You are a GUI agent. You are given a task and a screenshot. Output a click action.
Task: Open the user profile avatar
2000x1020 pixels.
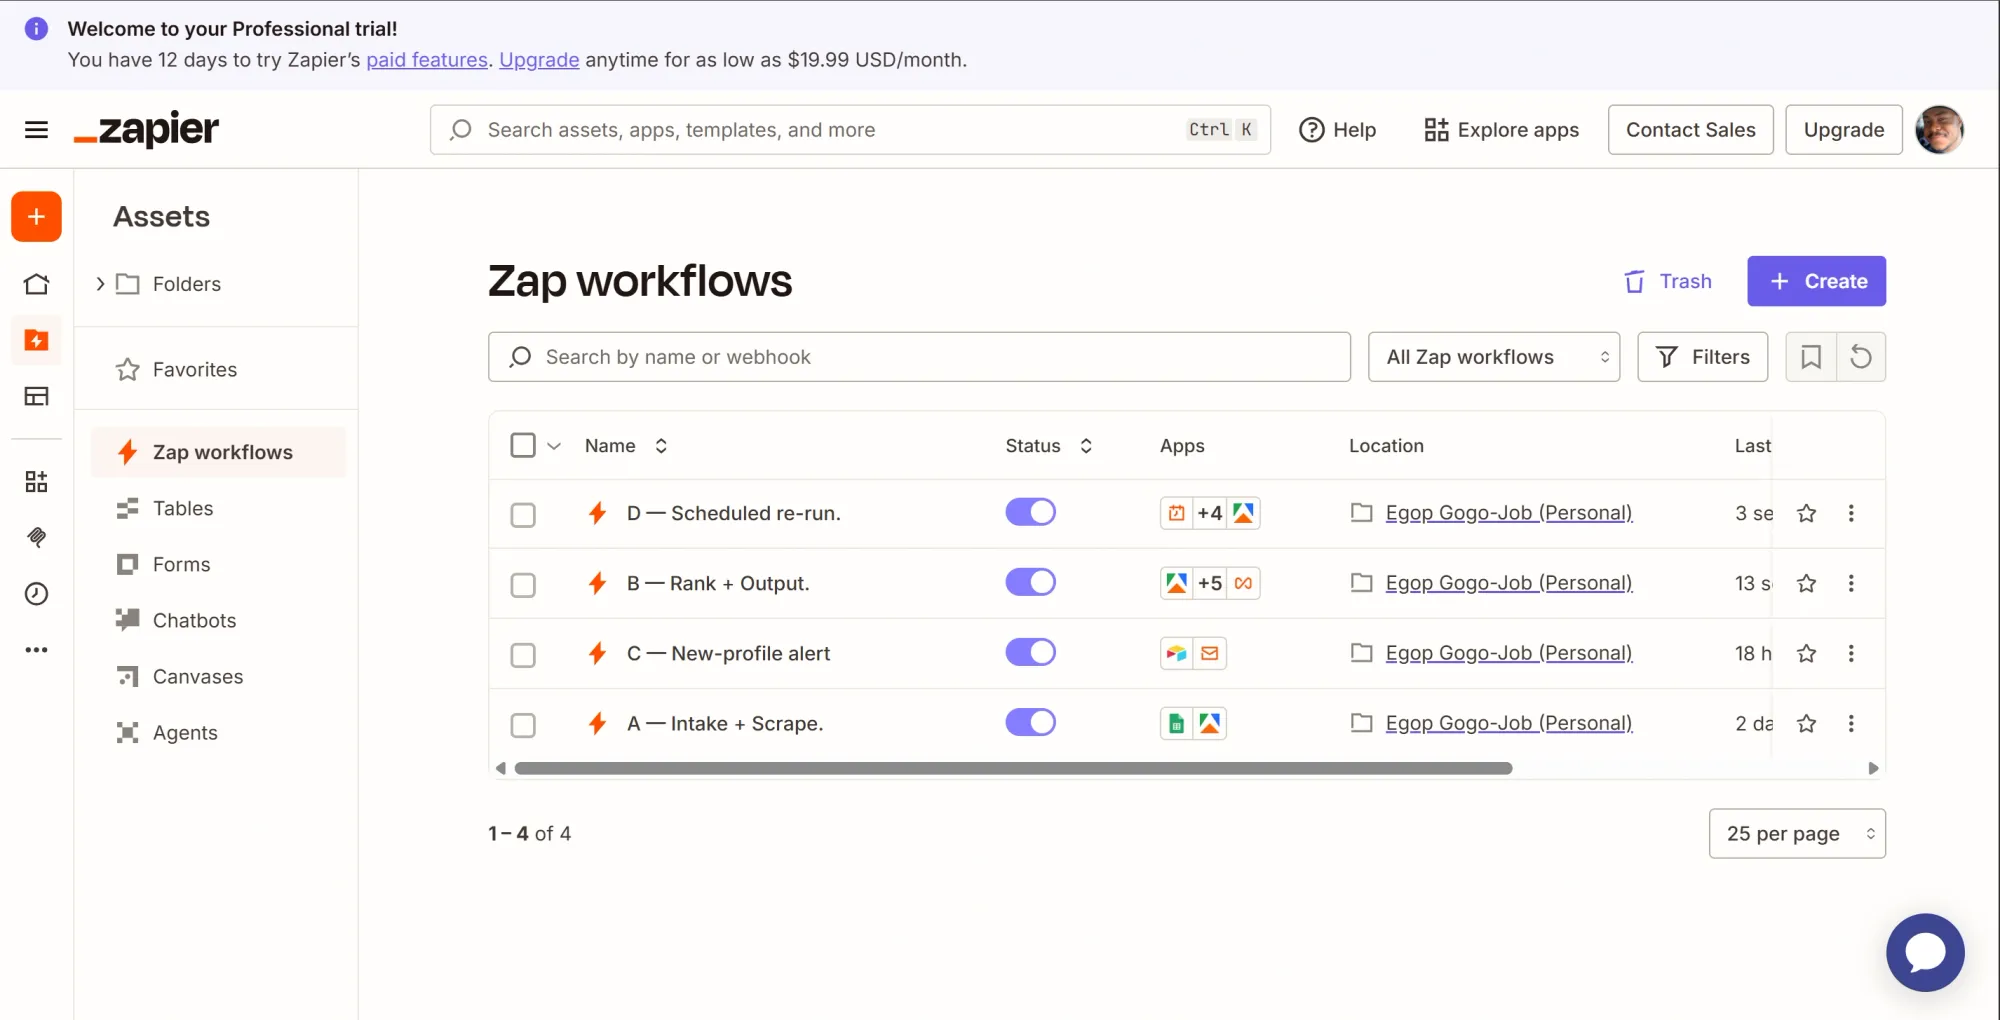pyautogui.click(x=1939, y=130)
